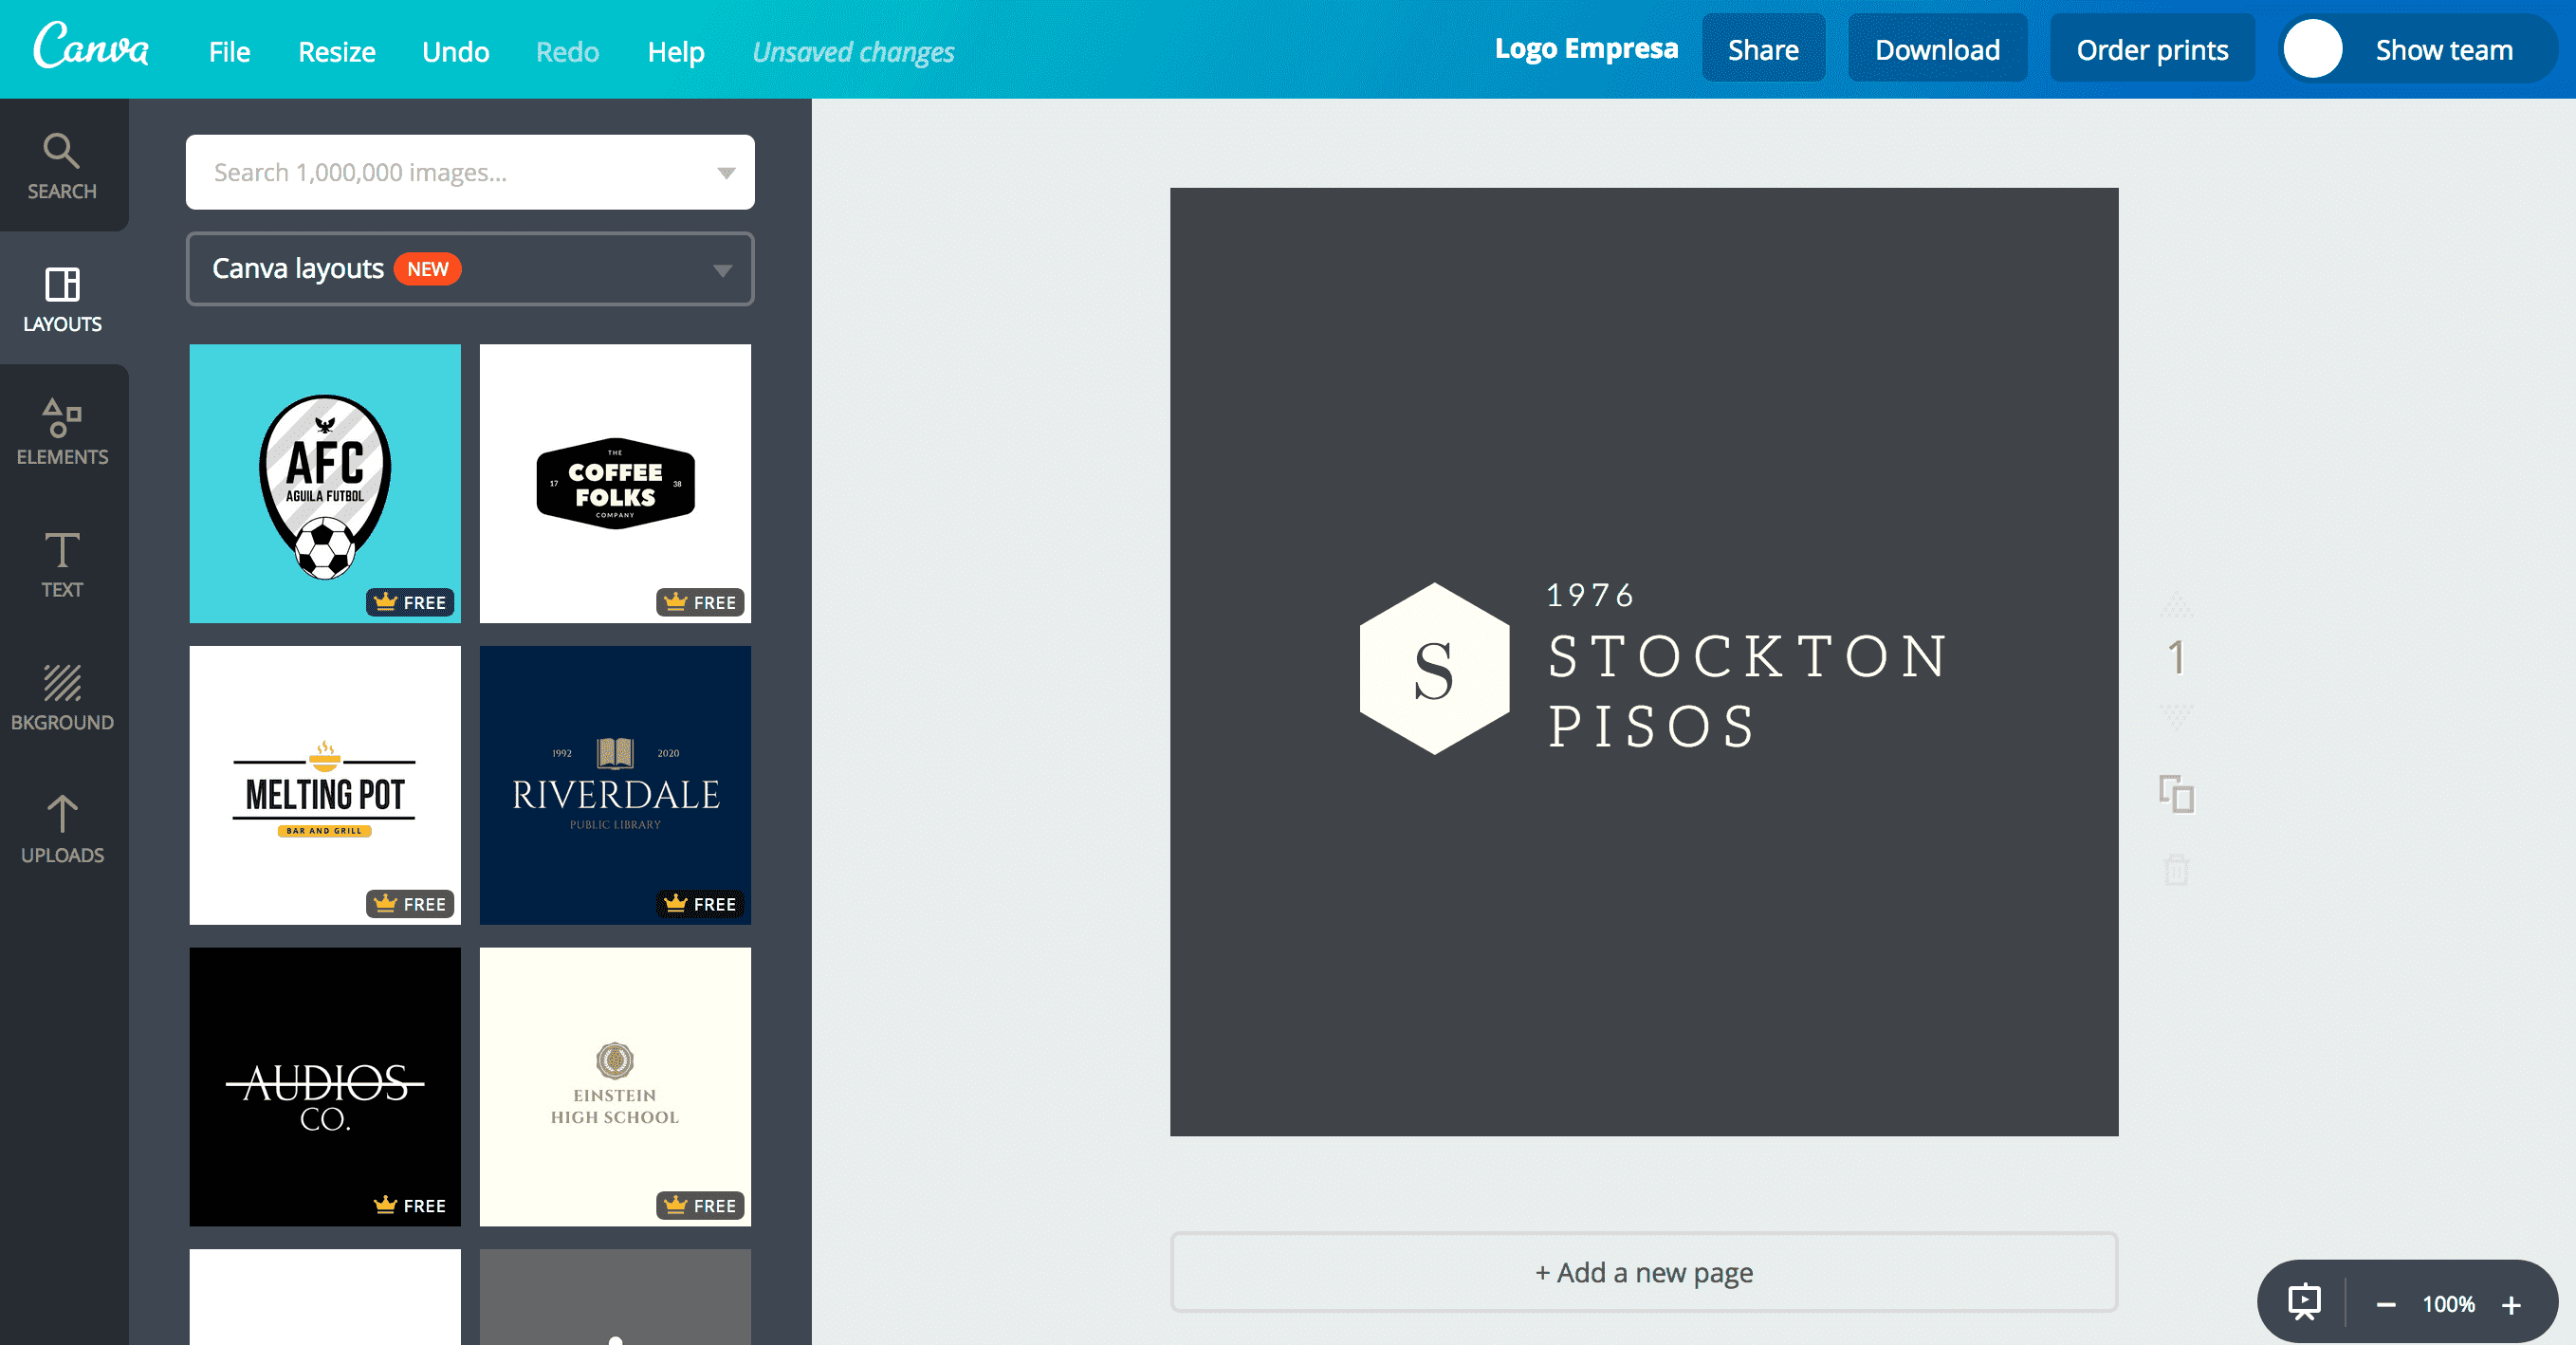Open the Uploads panel
2576x1345 pixels.
tap(63, 829)
